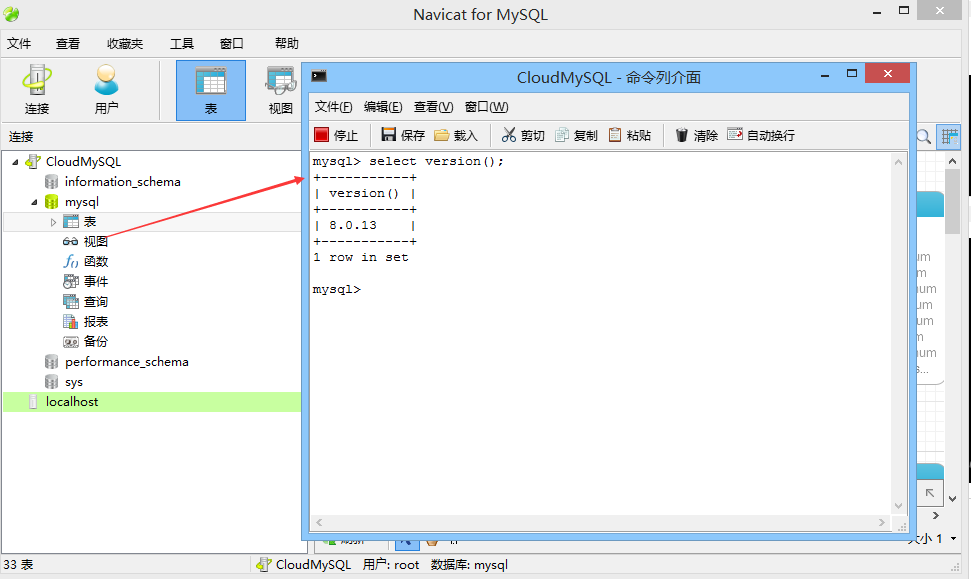Open the 查看 menu in the main window

tap(67, 43)
